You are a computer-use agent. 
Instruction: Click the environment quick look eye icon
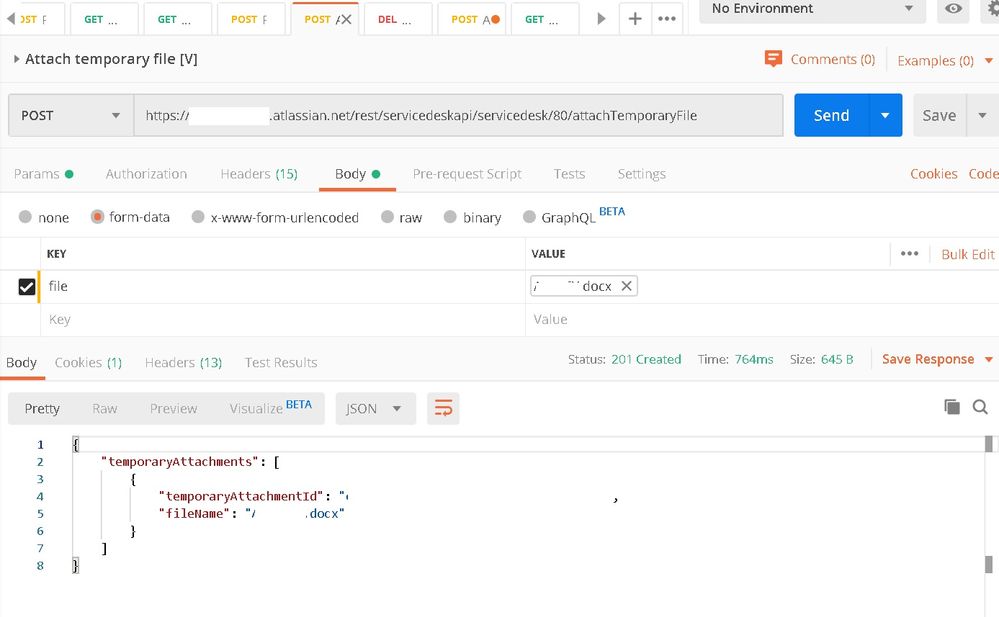pyautogui.click(x=954, y=9)
